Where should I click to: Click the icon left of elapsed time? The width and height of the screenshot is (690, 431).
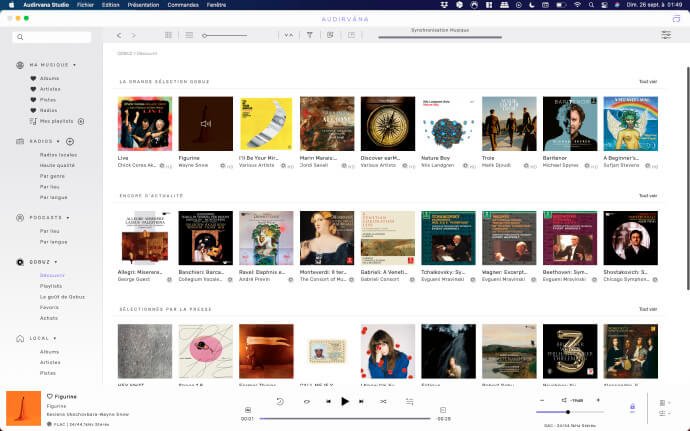coord(248,410)
